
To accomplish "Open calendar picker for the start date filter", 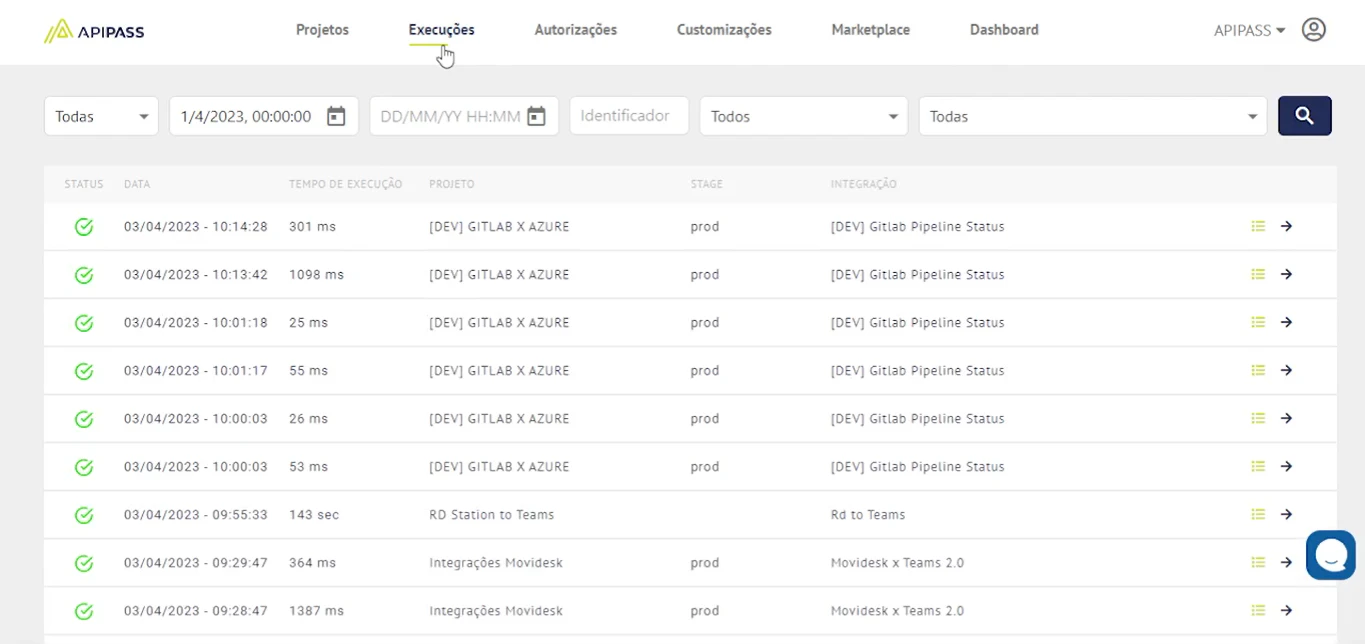I will point(334,115).
